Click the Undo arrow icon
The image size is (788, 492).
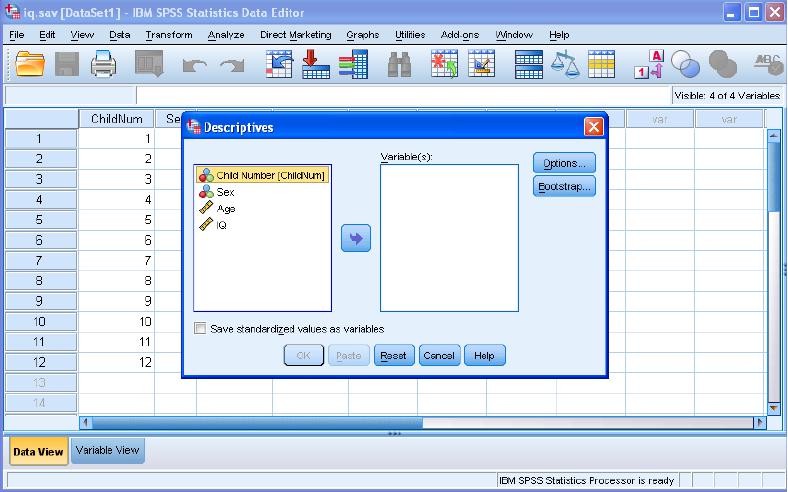pos(194,65)
